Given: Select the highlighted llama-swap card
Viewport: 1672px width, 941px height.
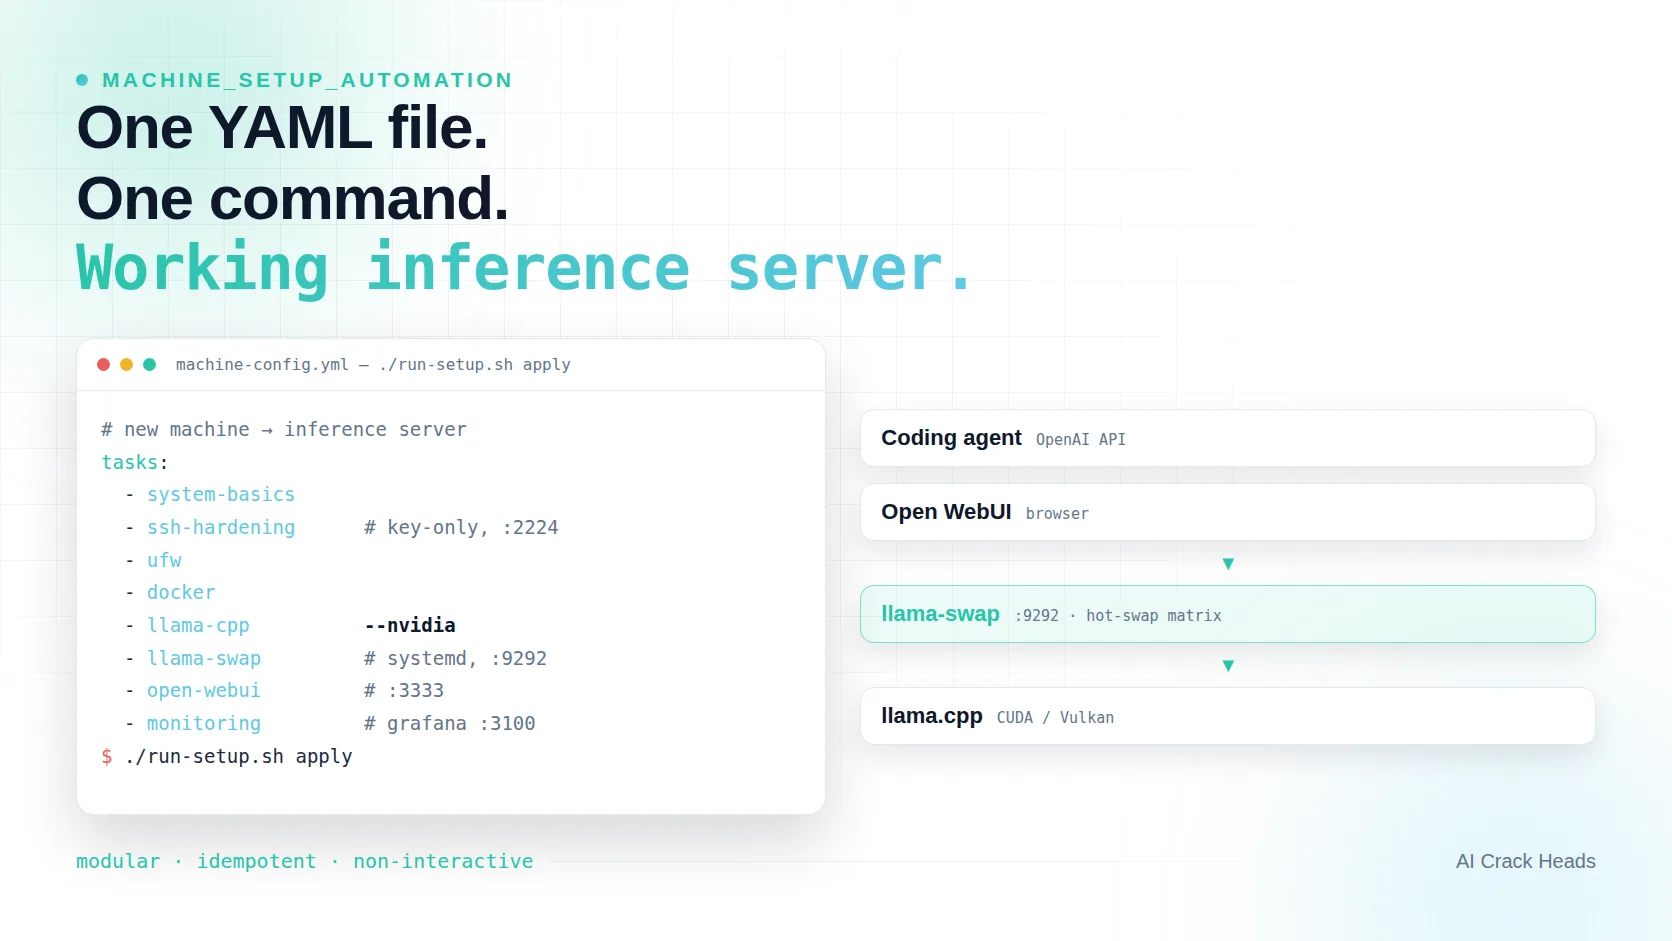Looking at the screenshot, I should pos(1227,614).
